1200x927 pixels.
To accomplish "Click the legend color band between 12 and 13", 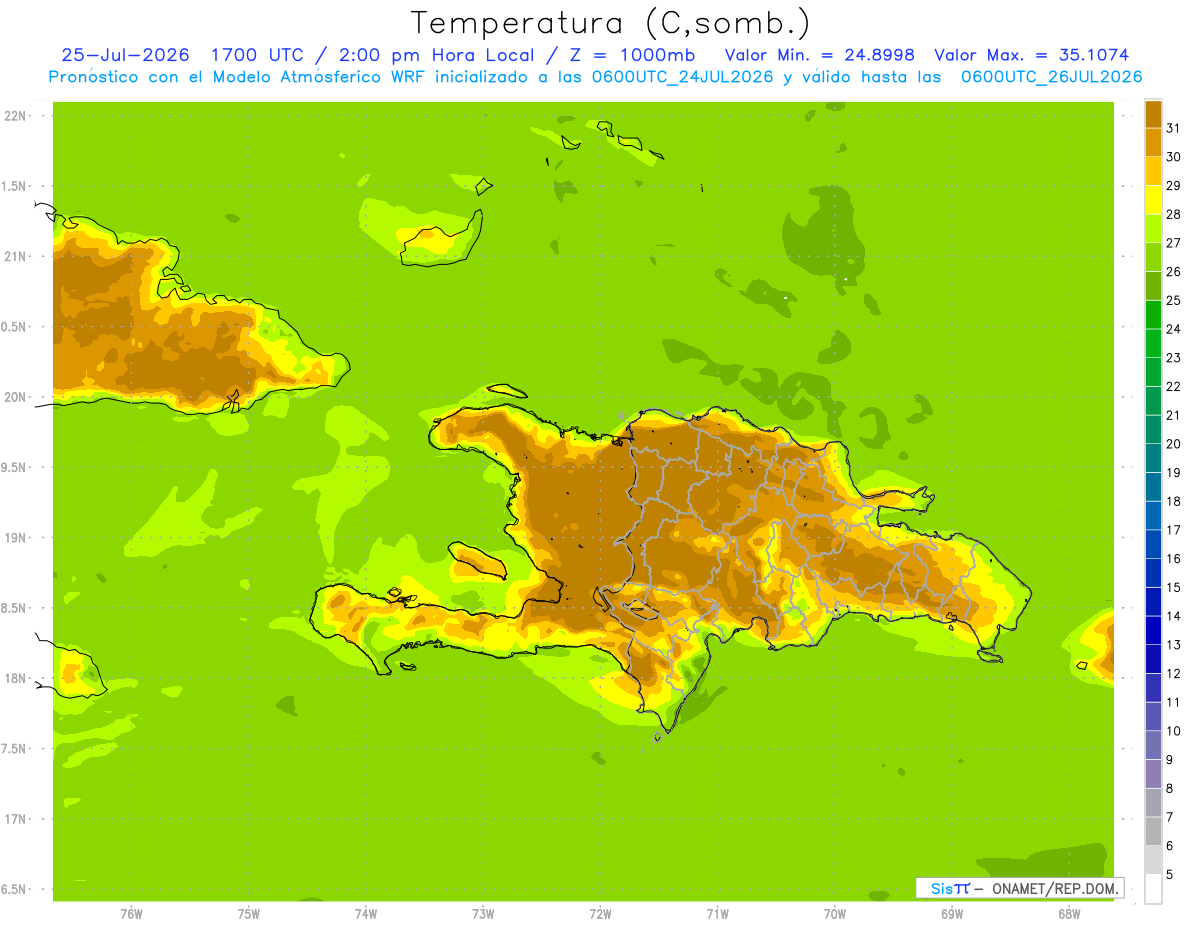I will pyautogui.click(x=1153, y=659).
